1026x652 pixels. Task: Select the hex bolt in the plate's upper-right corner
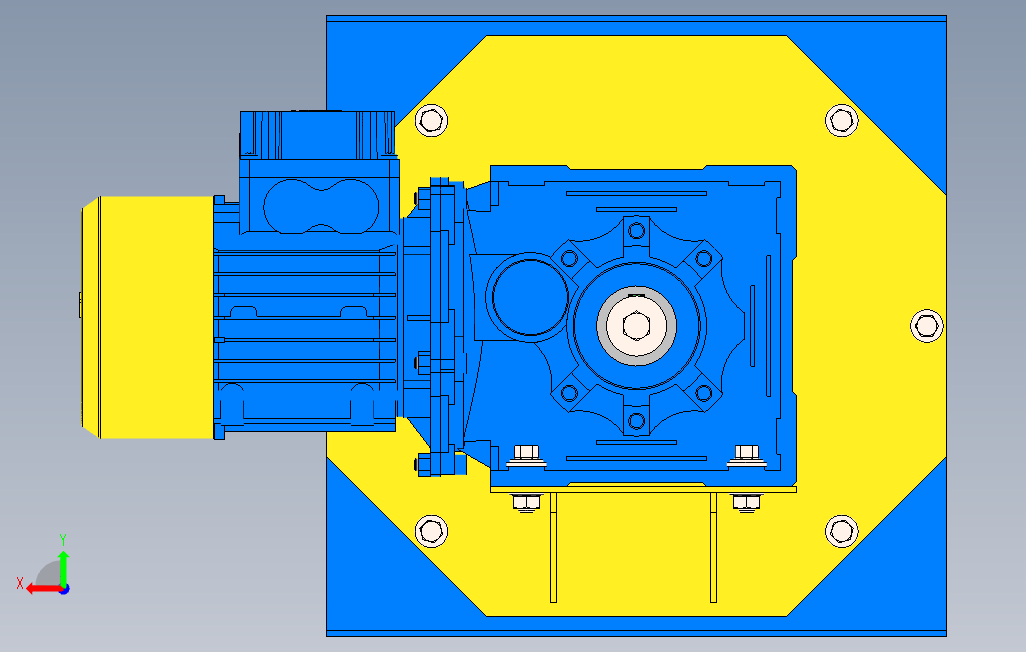[841, 120]
